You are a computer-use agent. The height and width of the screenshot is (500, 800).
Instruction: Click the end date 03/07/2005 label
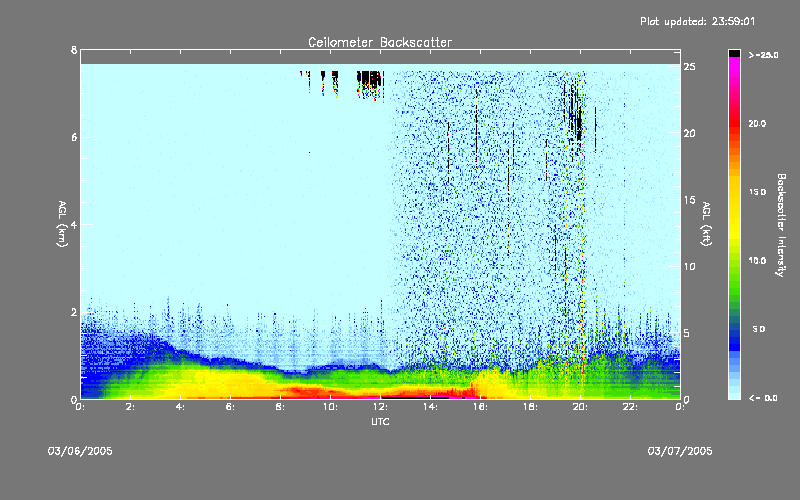click(x=680, y=451)
